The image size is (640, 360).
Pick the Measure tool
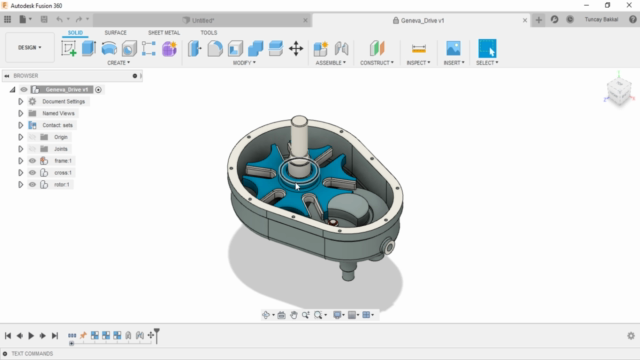(x=419, y=49)
